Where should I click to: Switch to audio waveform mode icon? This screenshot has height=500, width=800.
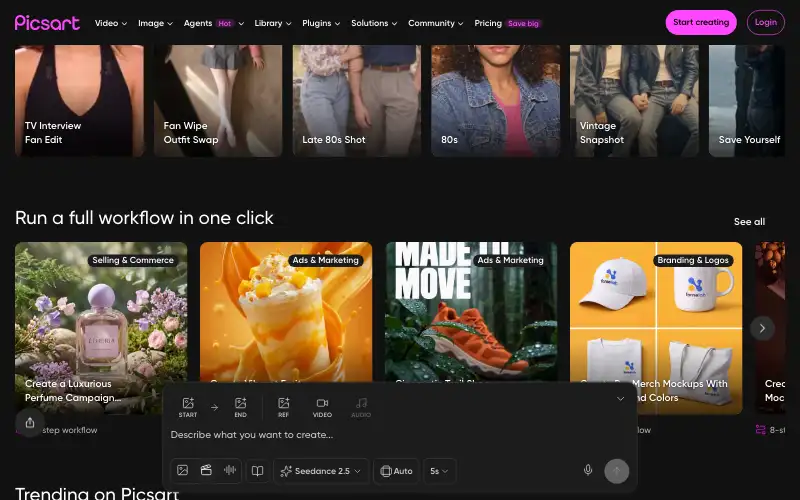pyautogui.click(x=230, y=470)
